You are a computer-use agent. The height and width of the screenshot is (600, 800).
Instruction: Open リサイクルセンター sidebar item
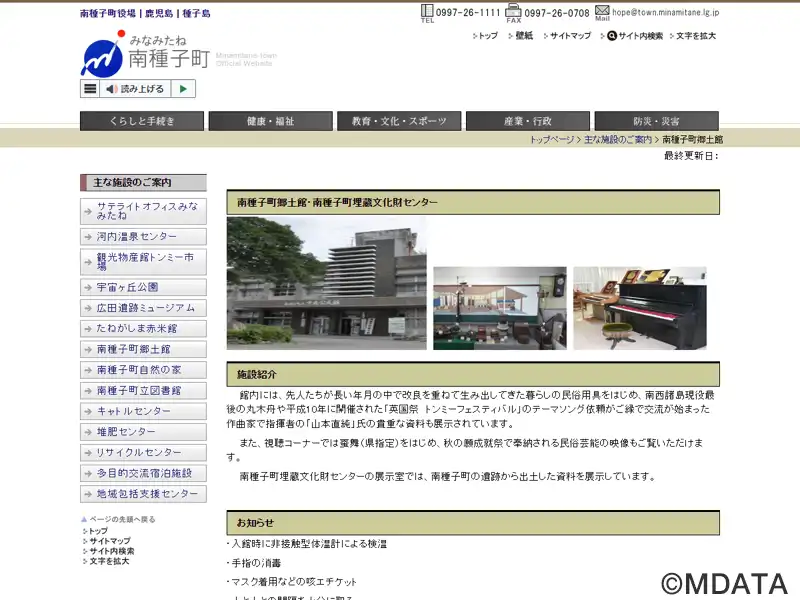pyautogui.click(x=143, y=453)
